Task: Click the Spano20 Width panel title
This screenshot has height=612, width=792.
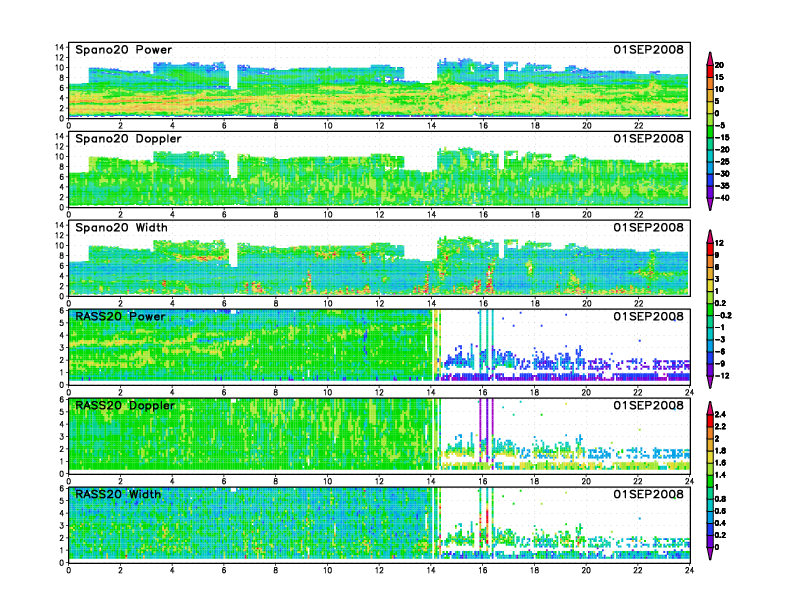Action: [x=121, y=228]
